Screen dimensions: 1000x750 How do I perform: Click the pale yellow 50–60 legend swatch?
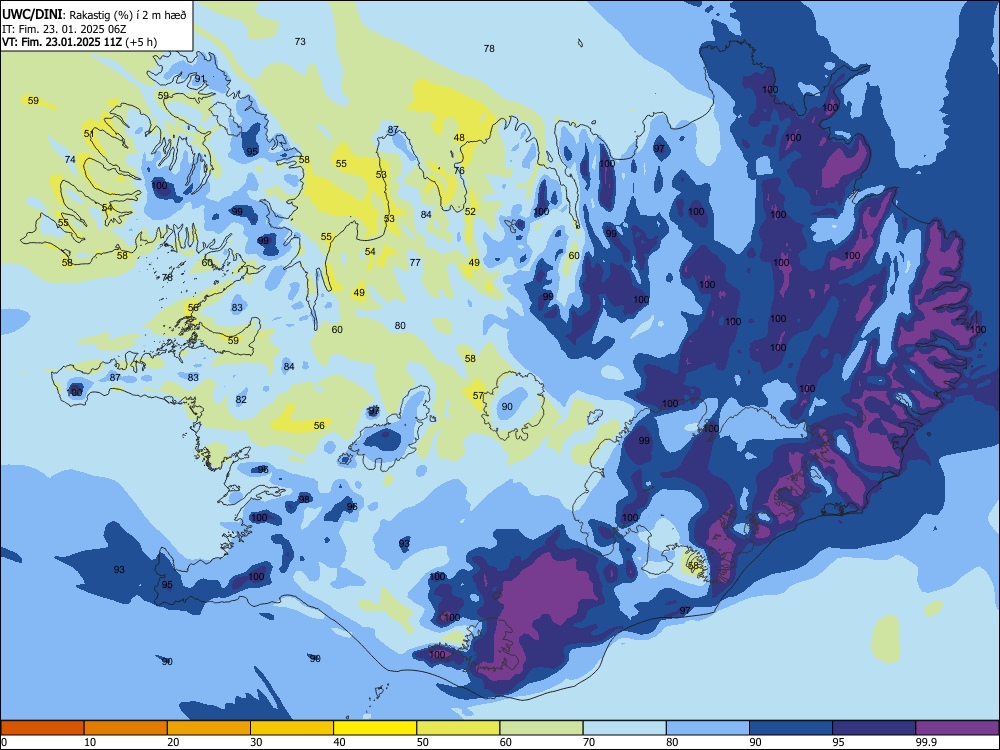(458, 728)
